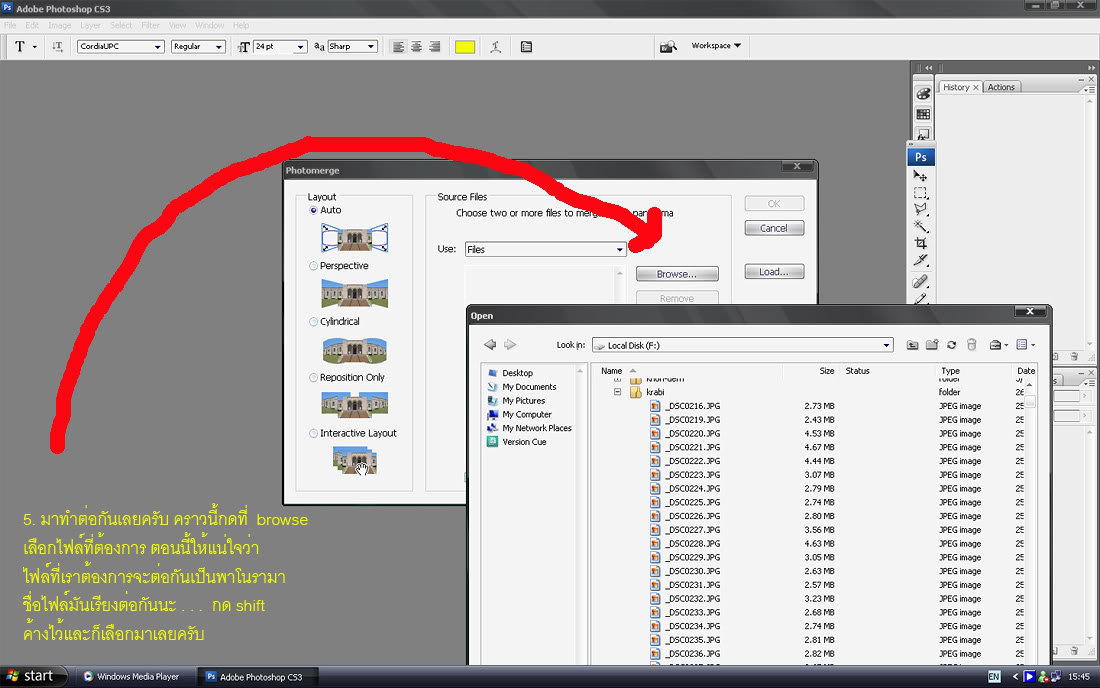This screenshot has width=1100, height=688.
Task: Select file _DSC0225.JPG in the list
Action: pos(694,502)
